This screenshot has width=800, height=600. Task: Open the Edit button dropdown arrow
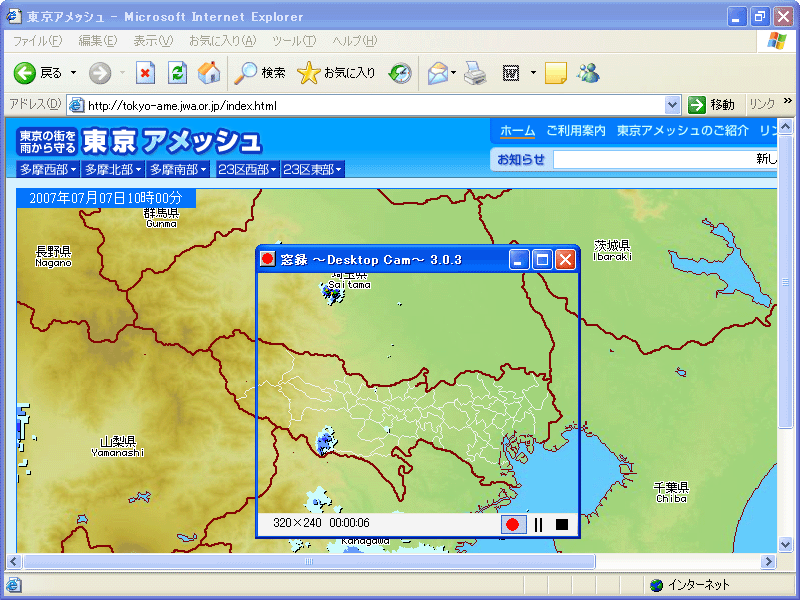pos(533,73)
